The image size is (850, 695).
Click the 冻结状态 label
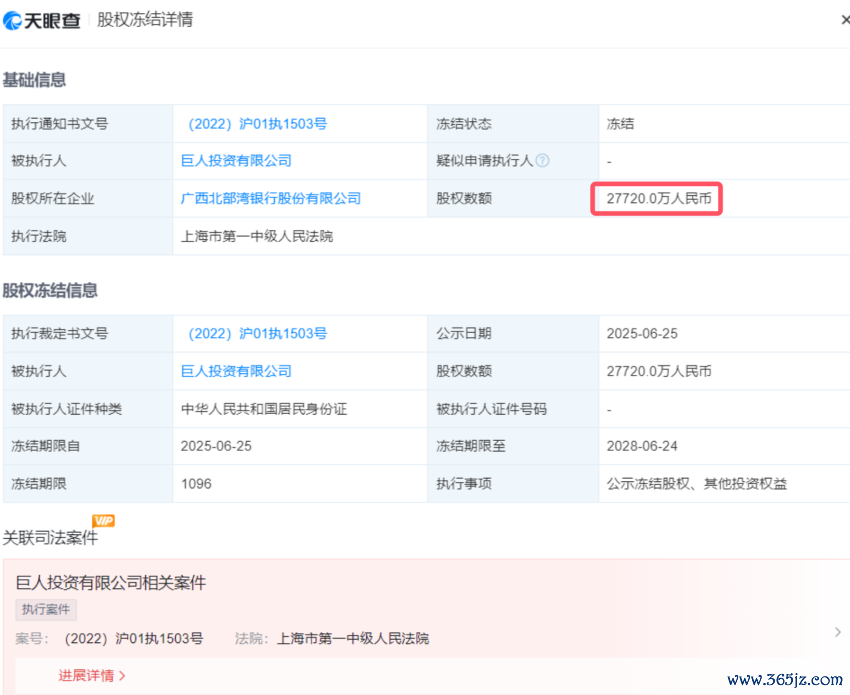point(464,124)
